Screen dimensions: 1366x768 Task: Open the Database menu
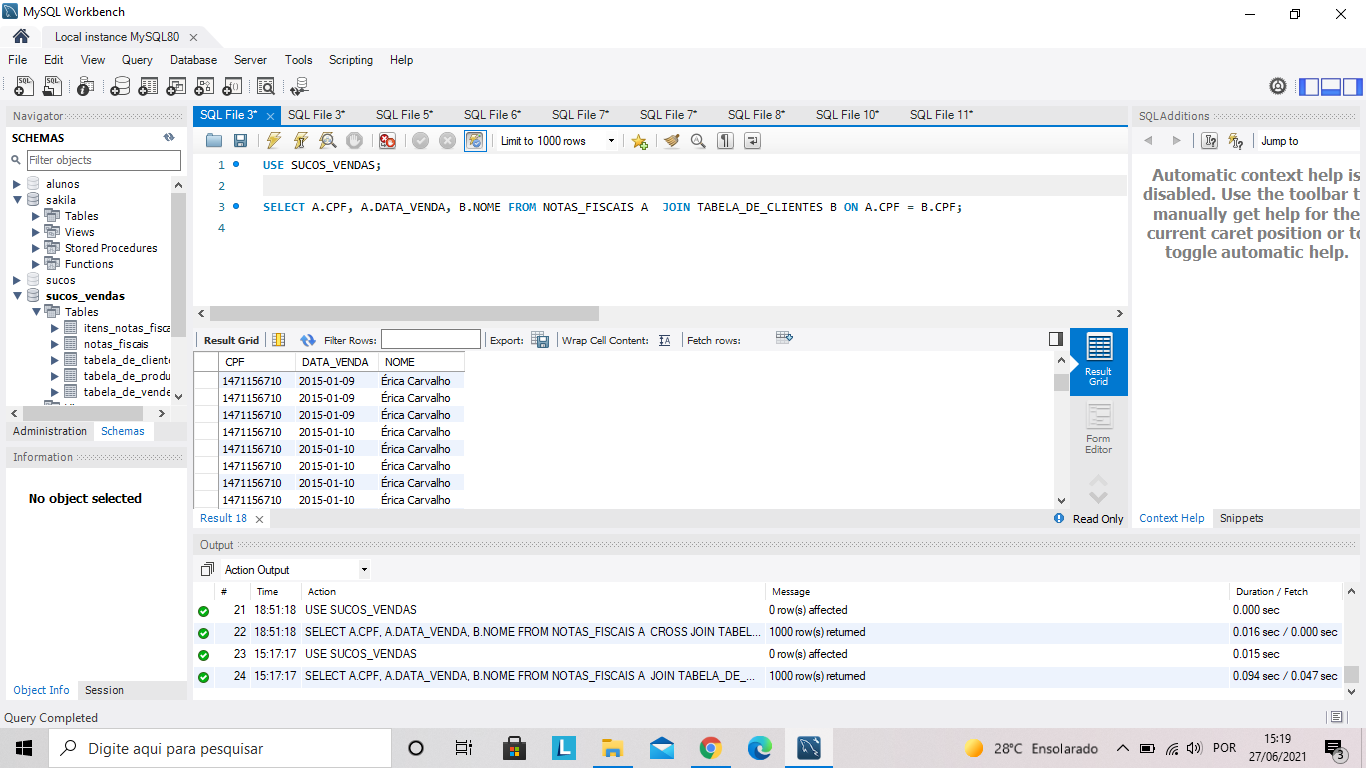[x=193, y=60]
